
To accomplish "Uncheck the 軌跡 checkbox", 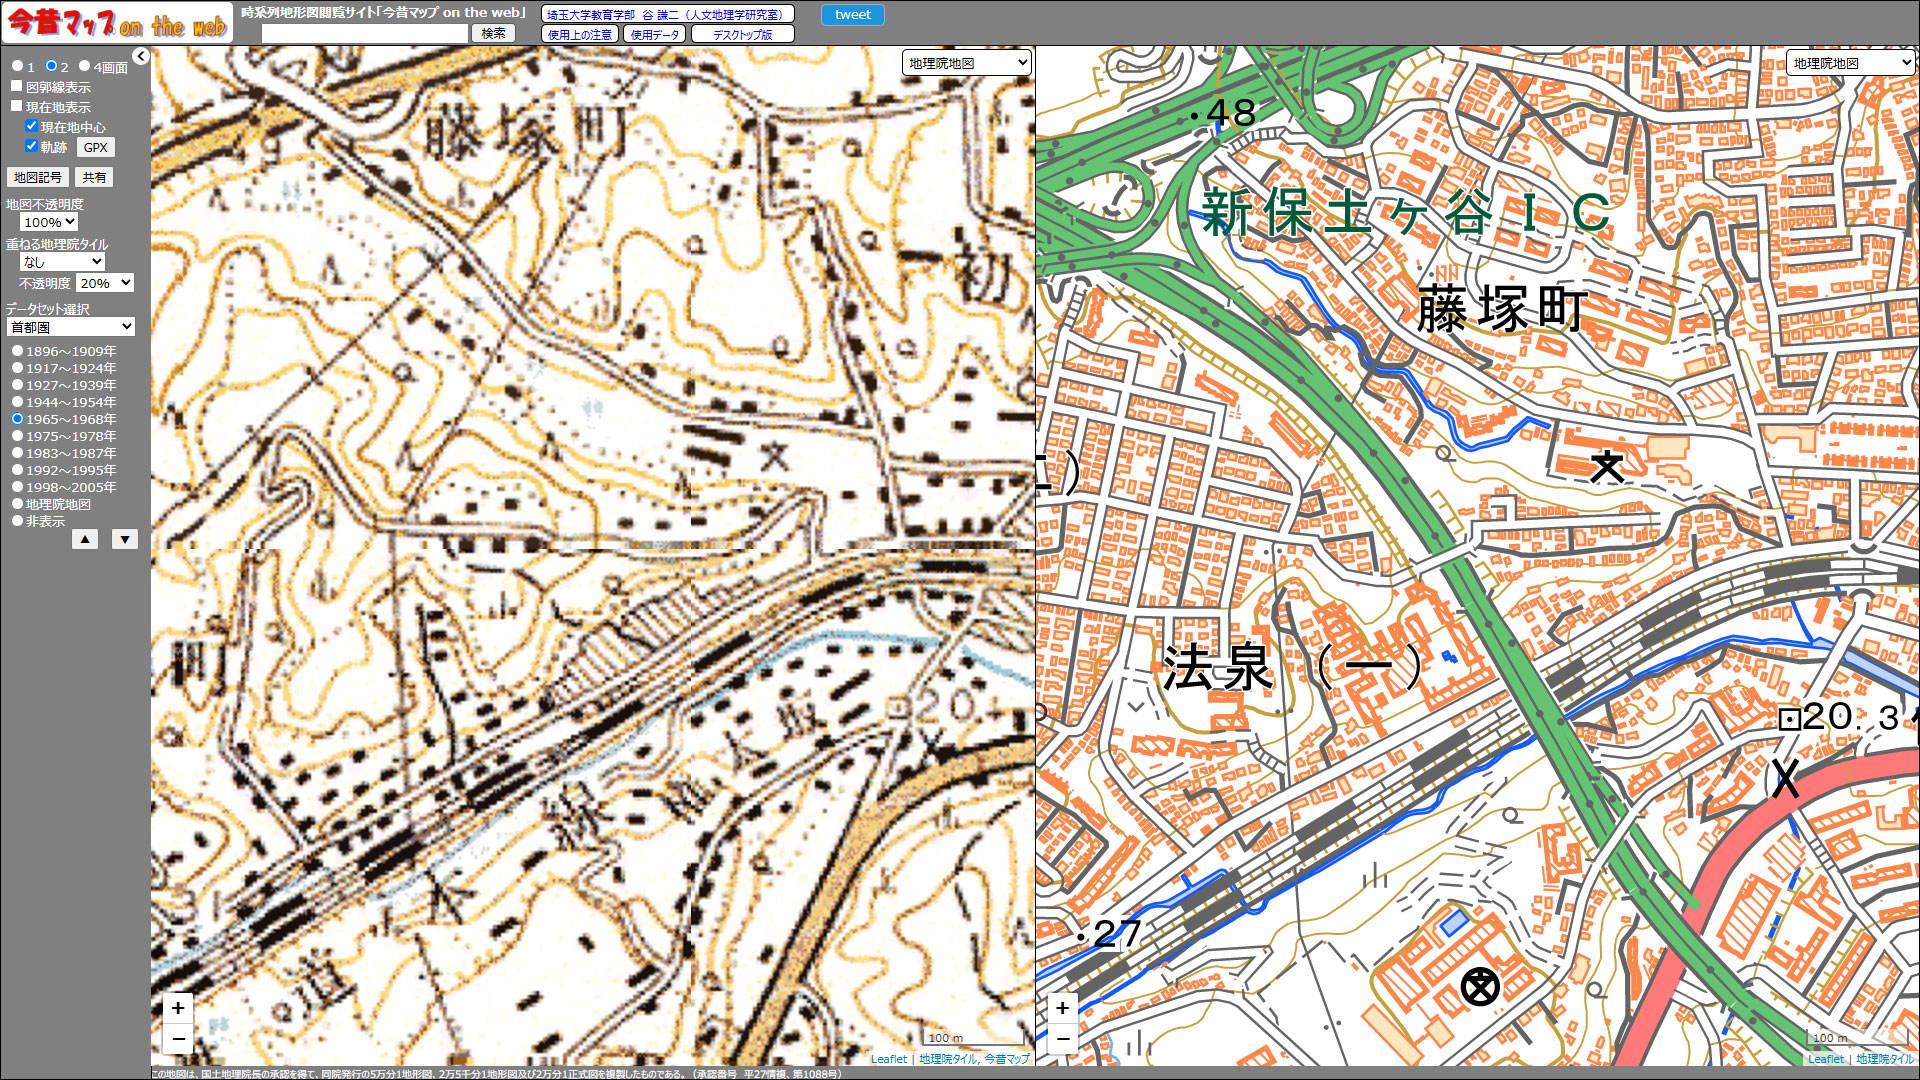I will click(32, 146).
